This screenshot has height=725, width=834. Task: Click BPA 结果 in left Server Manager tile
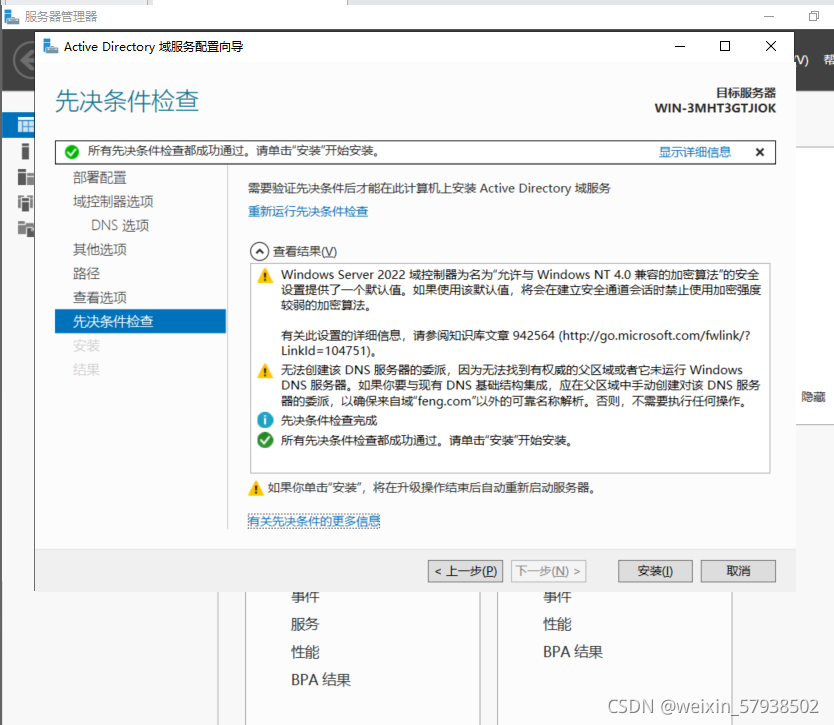pyautogui.click(x=321, y=680)
